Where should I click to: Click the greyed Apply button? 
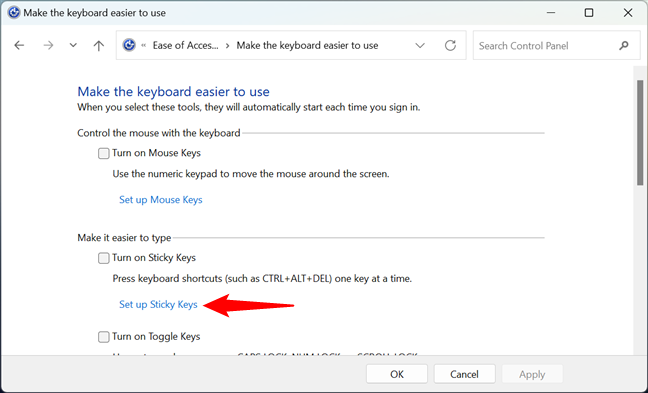click(532, 374)
